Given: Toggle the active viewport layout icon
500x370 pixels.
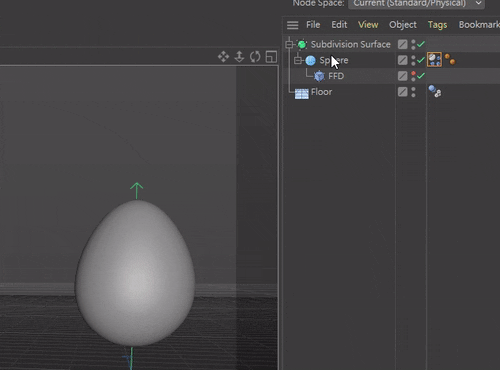Looking at the screenshot, I should tap(271, 57).
